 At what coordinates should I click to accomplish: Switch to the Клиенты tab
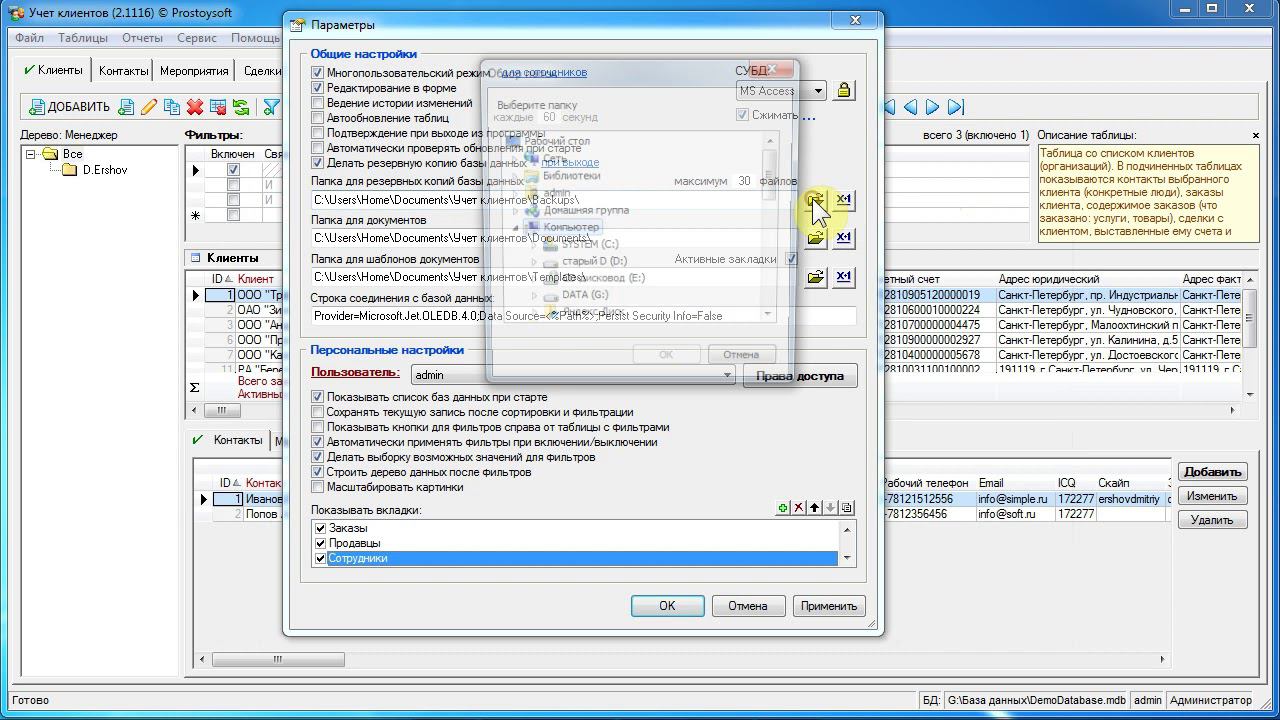[x=54, y=70]
